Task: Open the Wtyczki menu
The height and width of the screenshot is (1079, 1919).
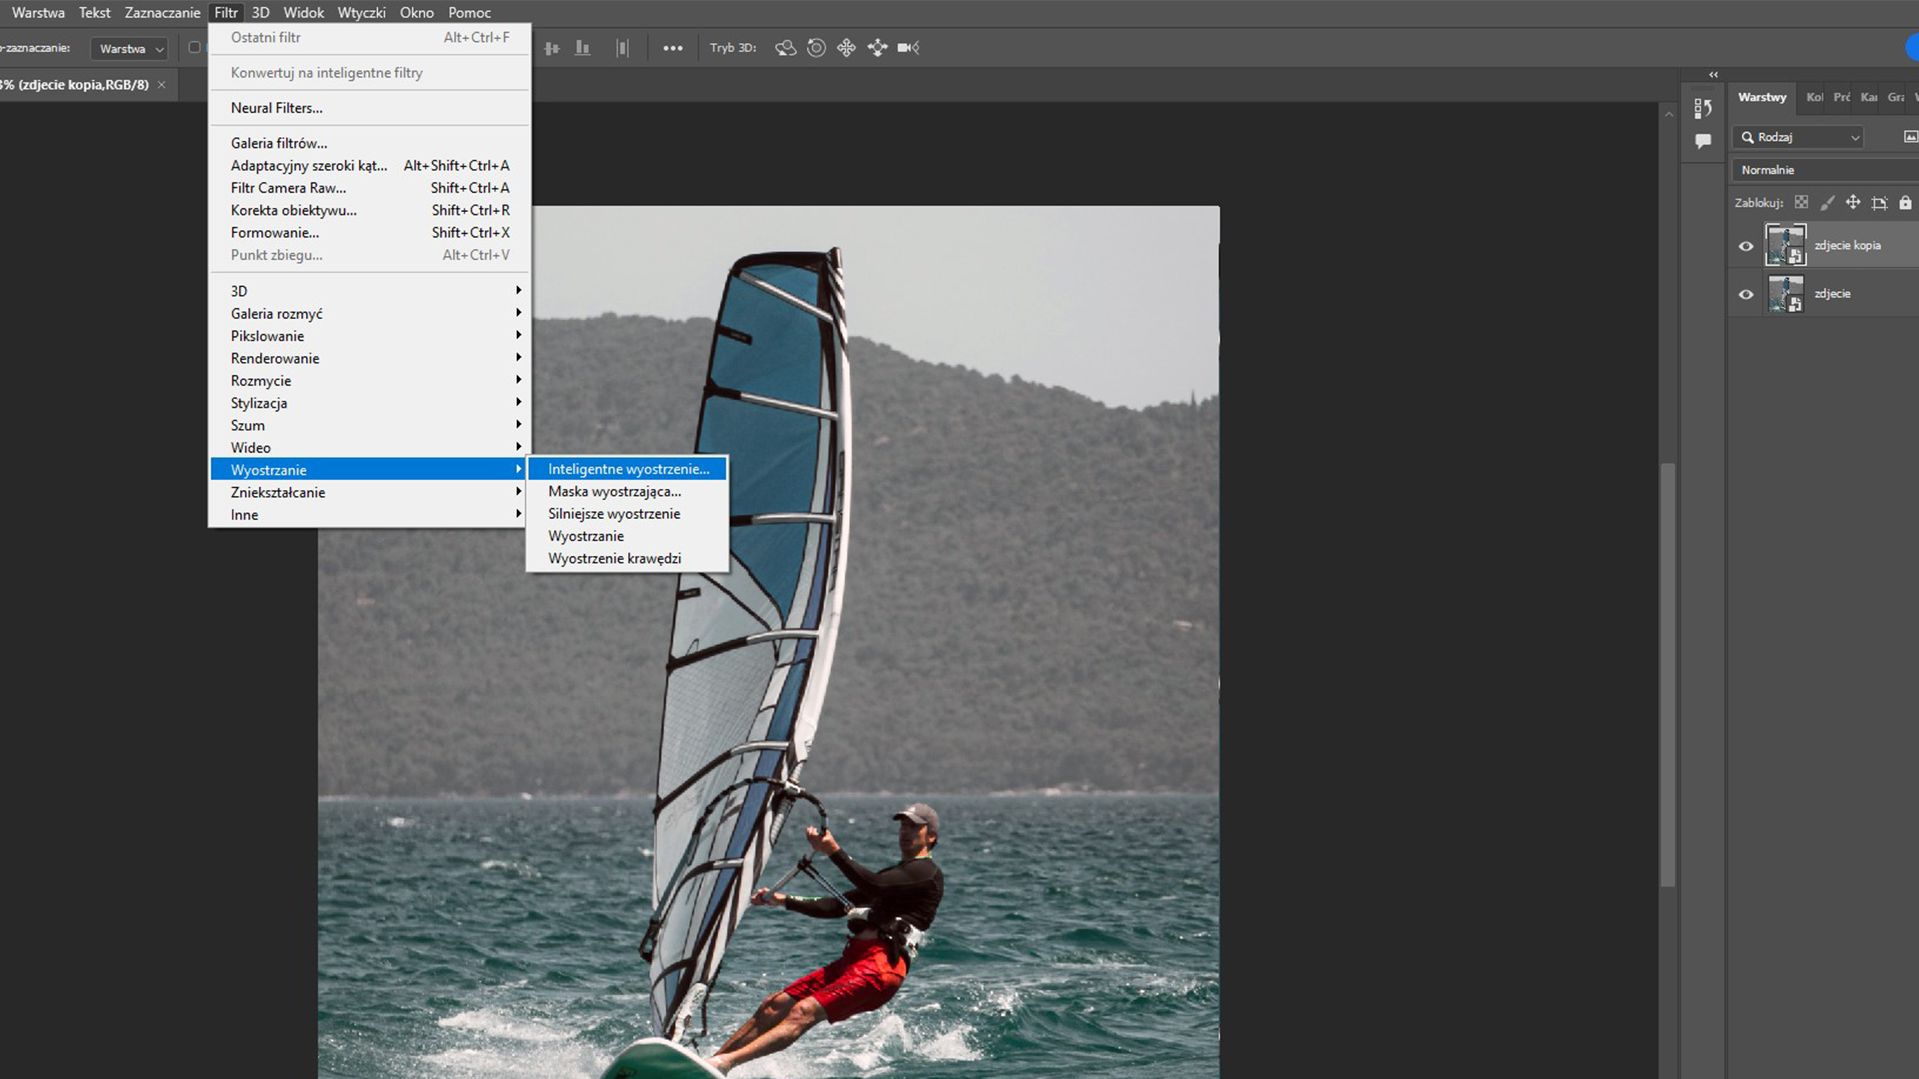Action: coord(361,13)
